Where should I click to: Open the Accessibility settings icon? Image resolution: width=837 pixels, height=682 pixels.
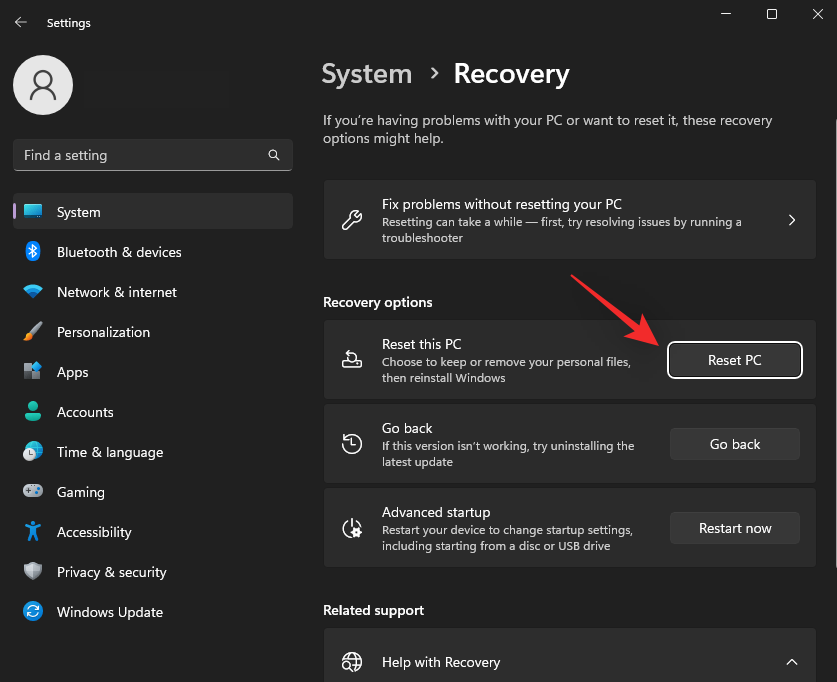point(32,532)
